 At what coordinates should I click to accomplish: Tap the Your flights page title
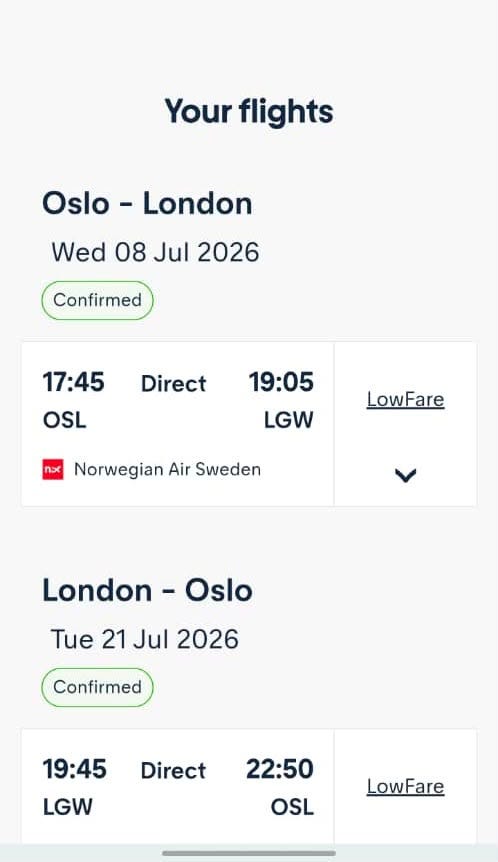click(x=249, y=112)
